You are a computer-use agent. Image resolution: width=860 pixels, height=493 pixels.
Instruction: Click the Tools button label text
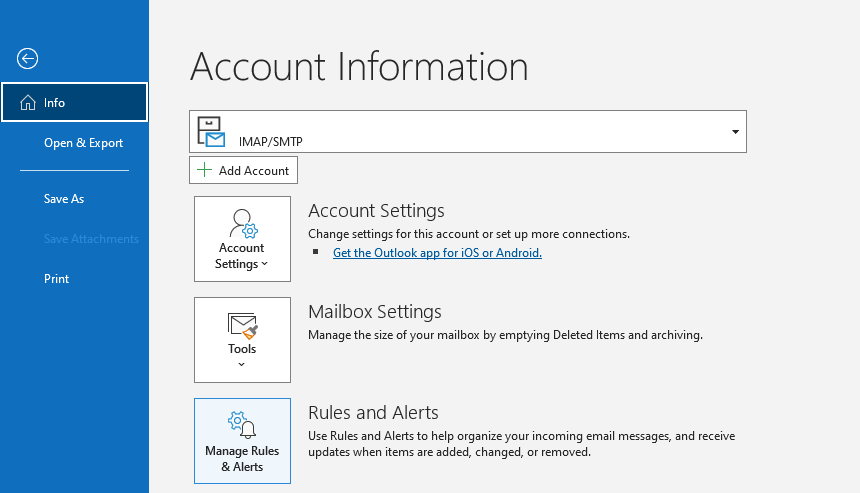tap(242, 349)
